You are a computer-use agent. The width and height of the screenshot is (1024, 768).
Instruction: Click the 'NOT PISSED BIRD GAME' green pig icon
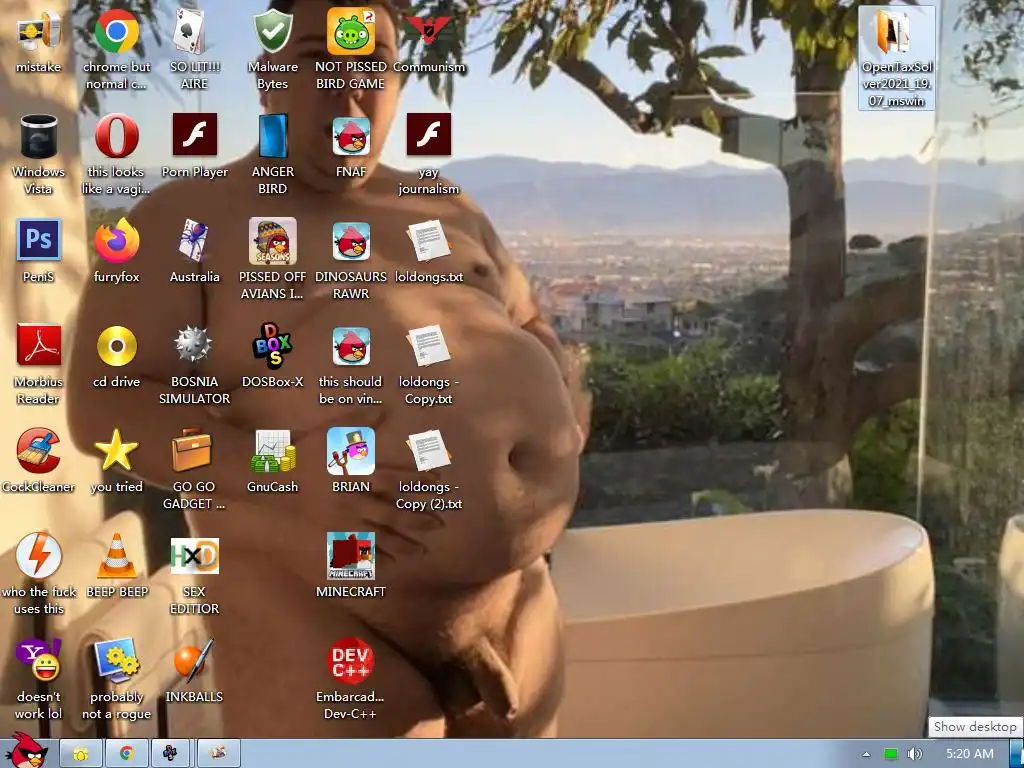click(351, 49)
